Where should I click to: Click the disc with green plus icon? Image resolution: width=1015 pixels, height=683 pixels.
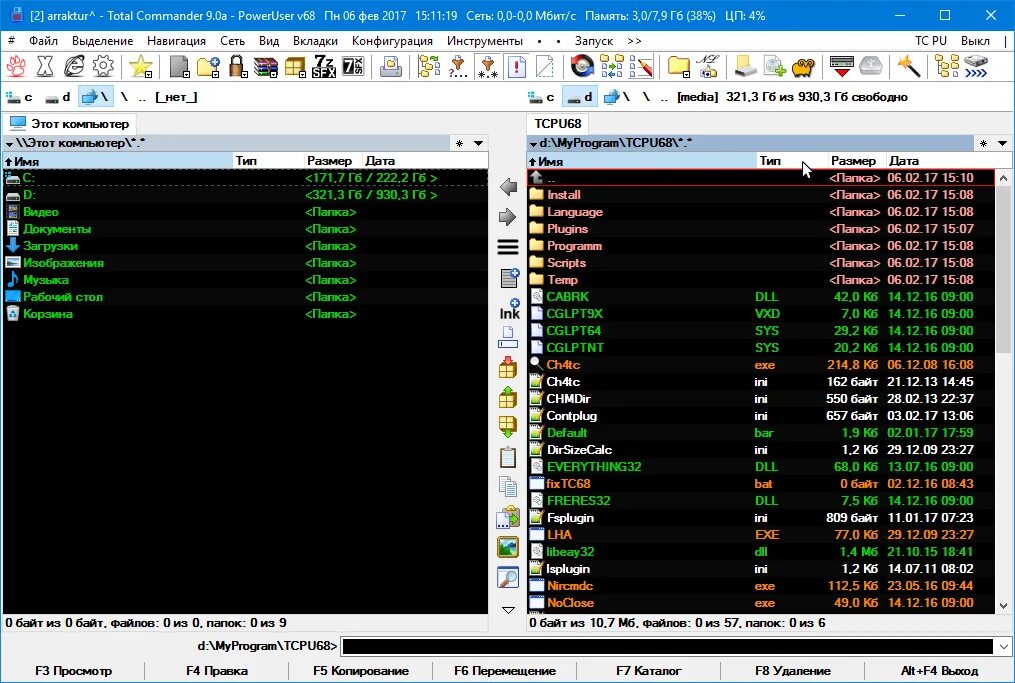coord(774,66)
